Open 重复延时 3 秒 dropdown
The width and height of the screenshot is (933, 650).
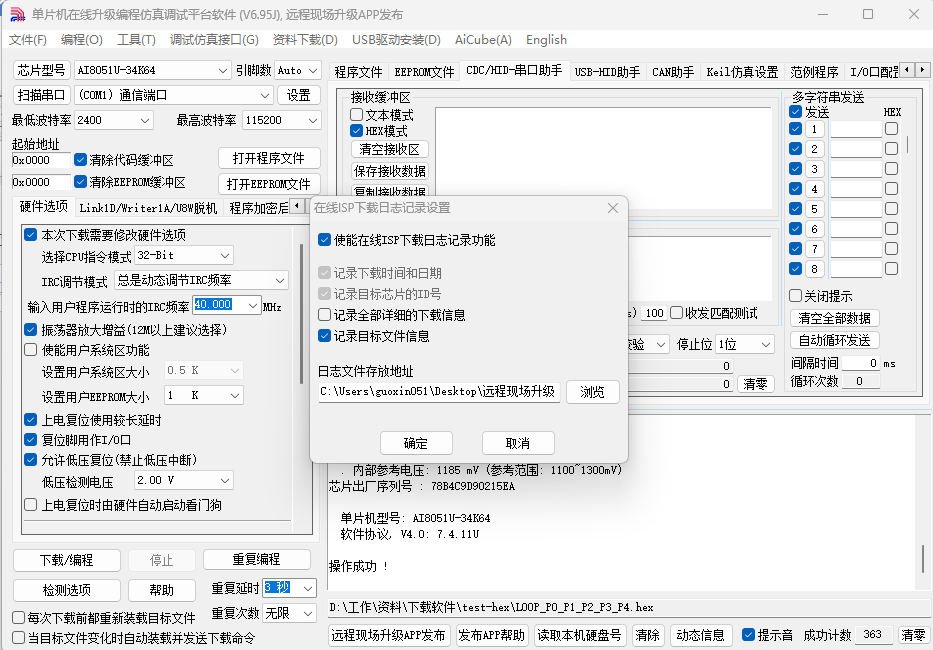tap(290, 588)
